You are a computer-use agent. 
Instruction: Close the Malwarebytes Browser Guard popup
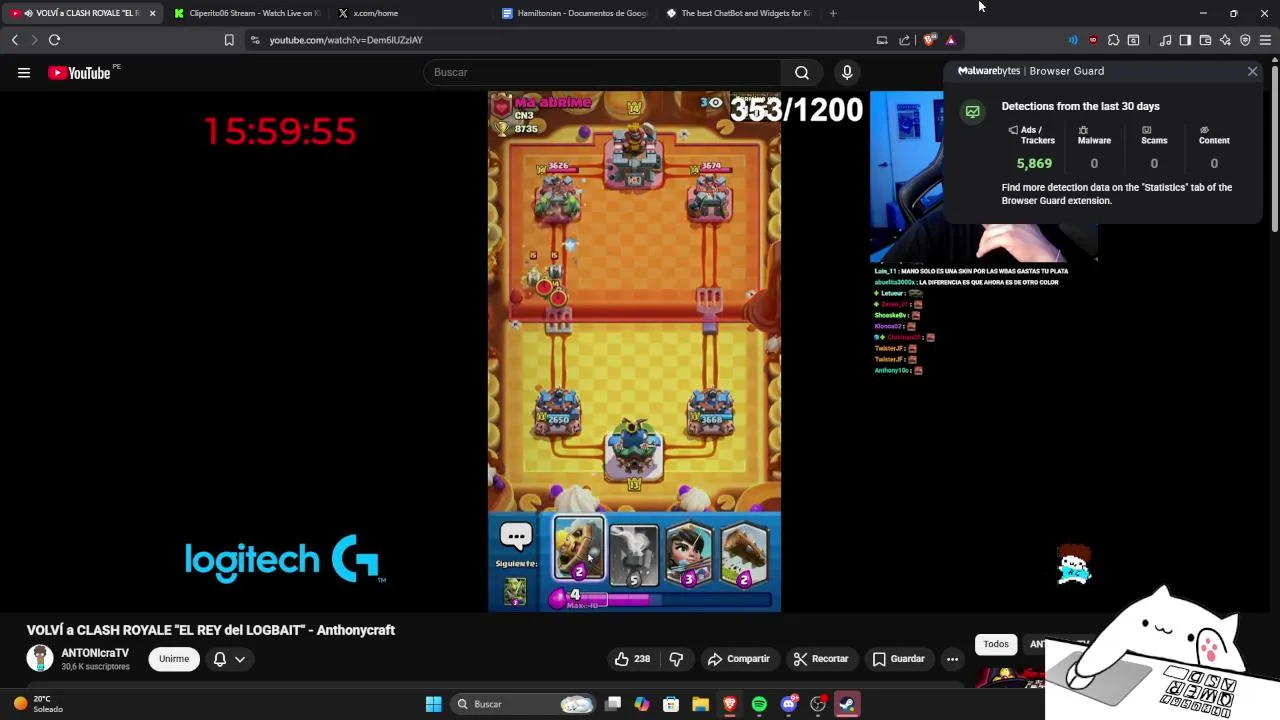point(1252,71)
